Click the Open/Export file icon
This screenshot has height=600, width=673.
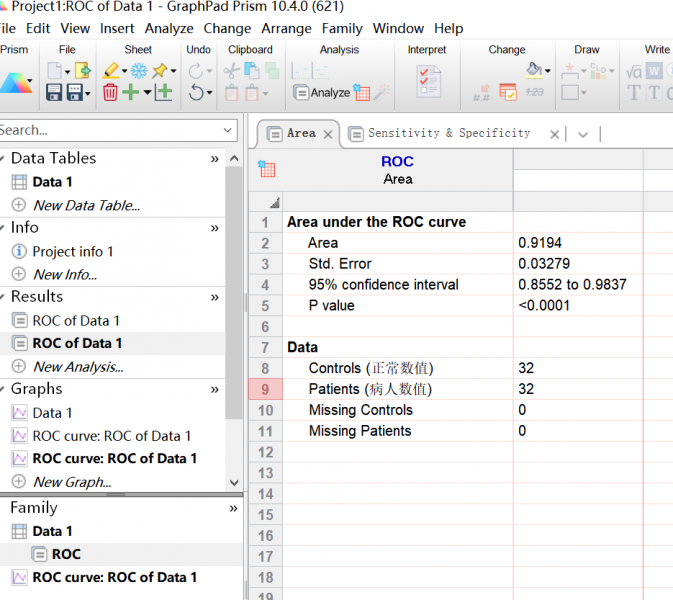click(82, 70)
